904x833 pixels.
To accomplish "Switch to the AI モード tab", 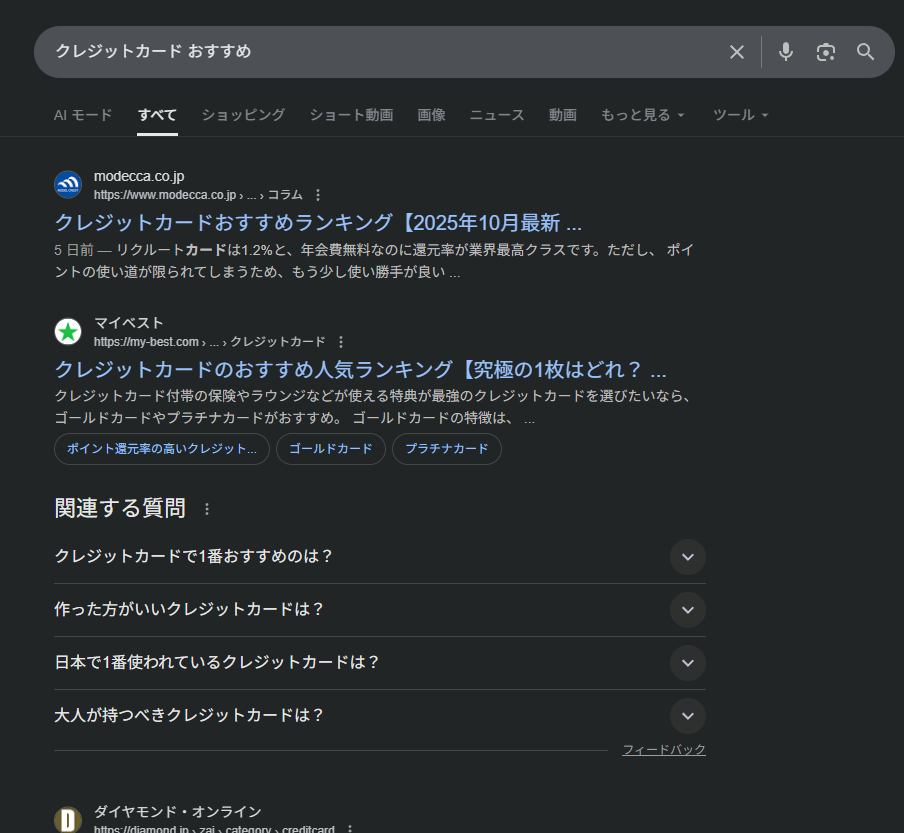I will tap(83, 115).
